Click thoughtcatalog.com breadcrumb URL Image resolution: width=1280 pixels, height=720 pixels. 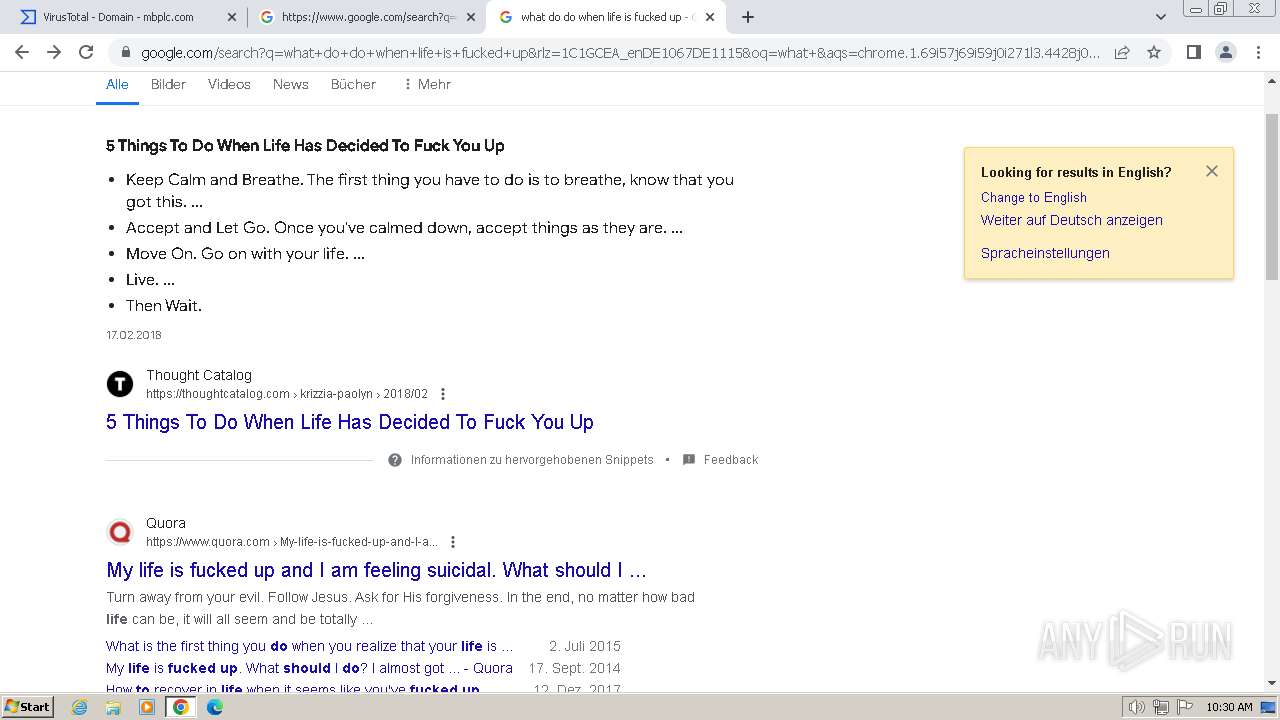[x=287, y=394]
